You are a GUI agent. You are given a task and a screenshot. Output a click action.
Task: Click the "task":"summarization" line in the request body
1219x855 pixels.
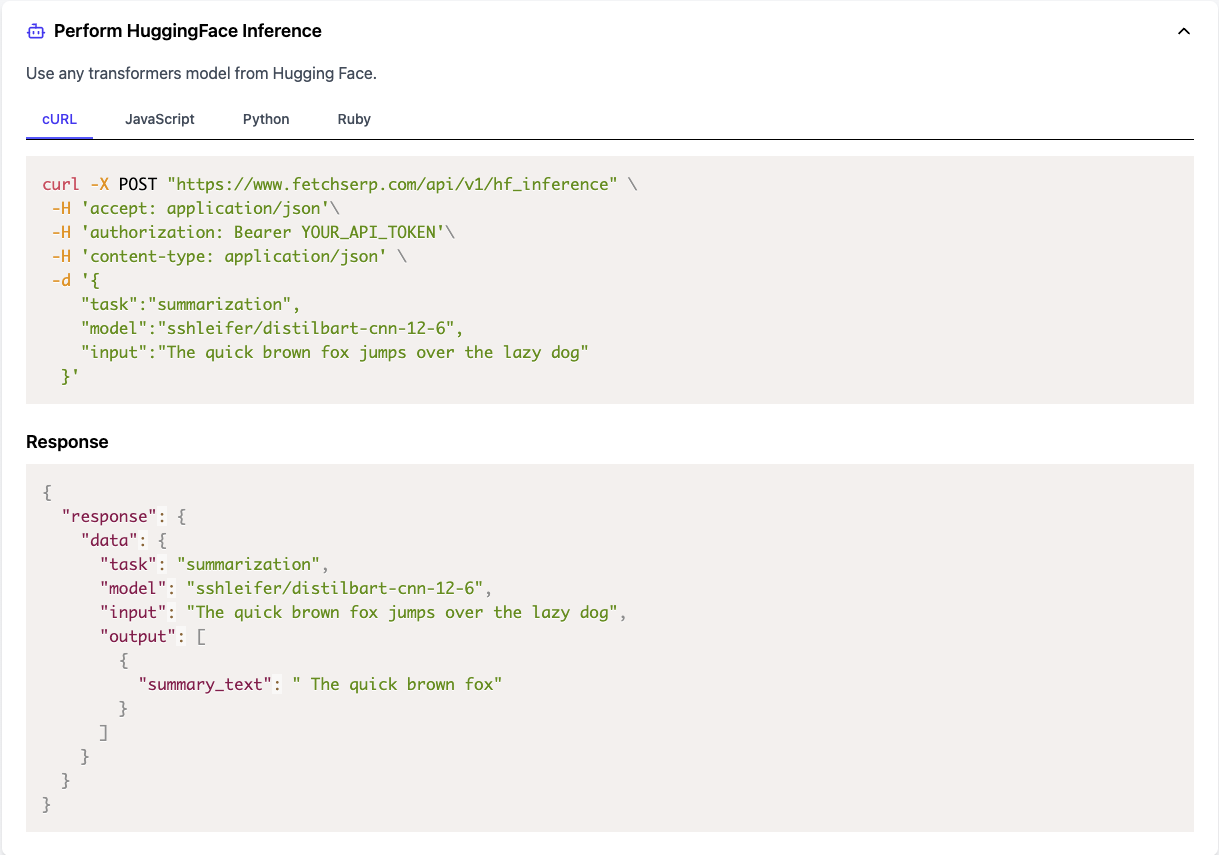click(190, 304)
